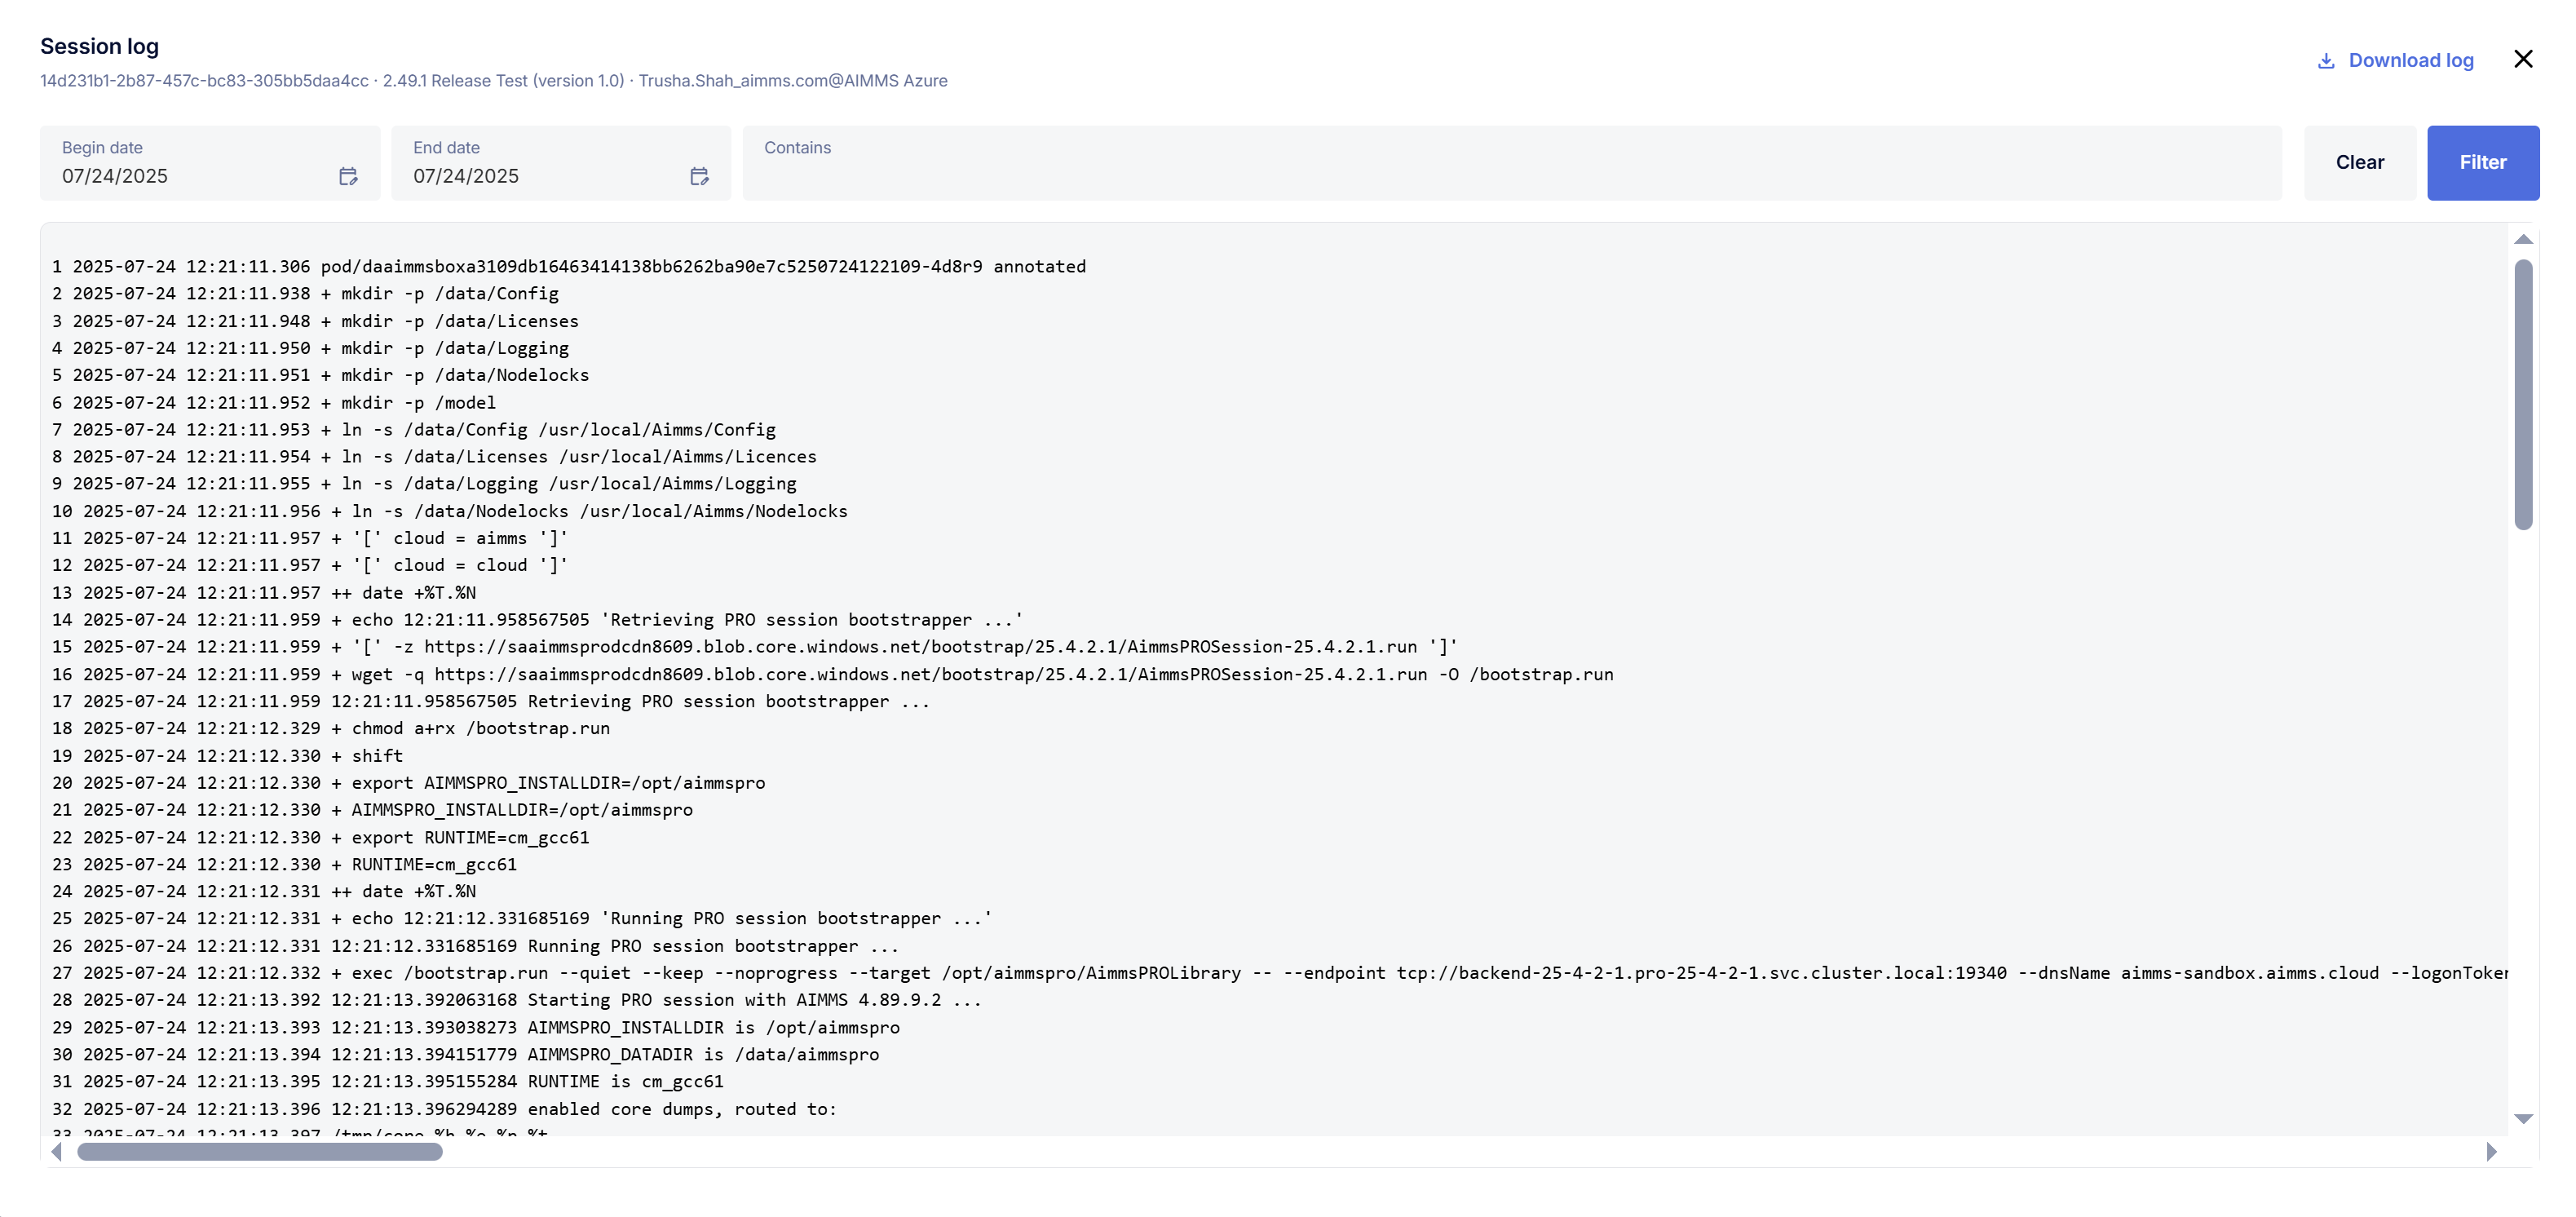This screenshot has width=2576, height=1217.
Task: Select log line ln -s /data/Logging
Action: click(x=424, y=484)
